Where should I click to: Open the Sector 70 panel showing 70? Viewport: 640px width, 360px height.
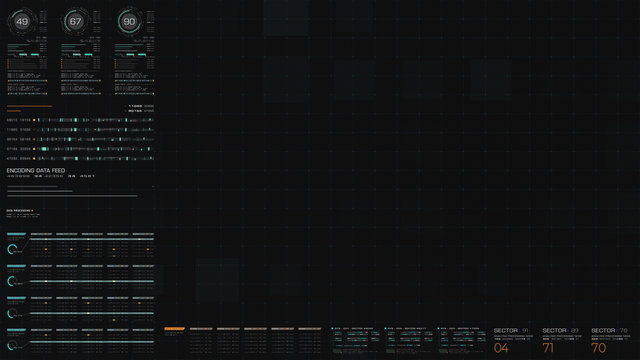click(611, 340)
